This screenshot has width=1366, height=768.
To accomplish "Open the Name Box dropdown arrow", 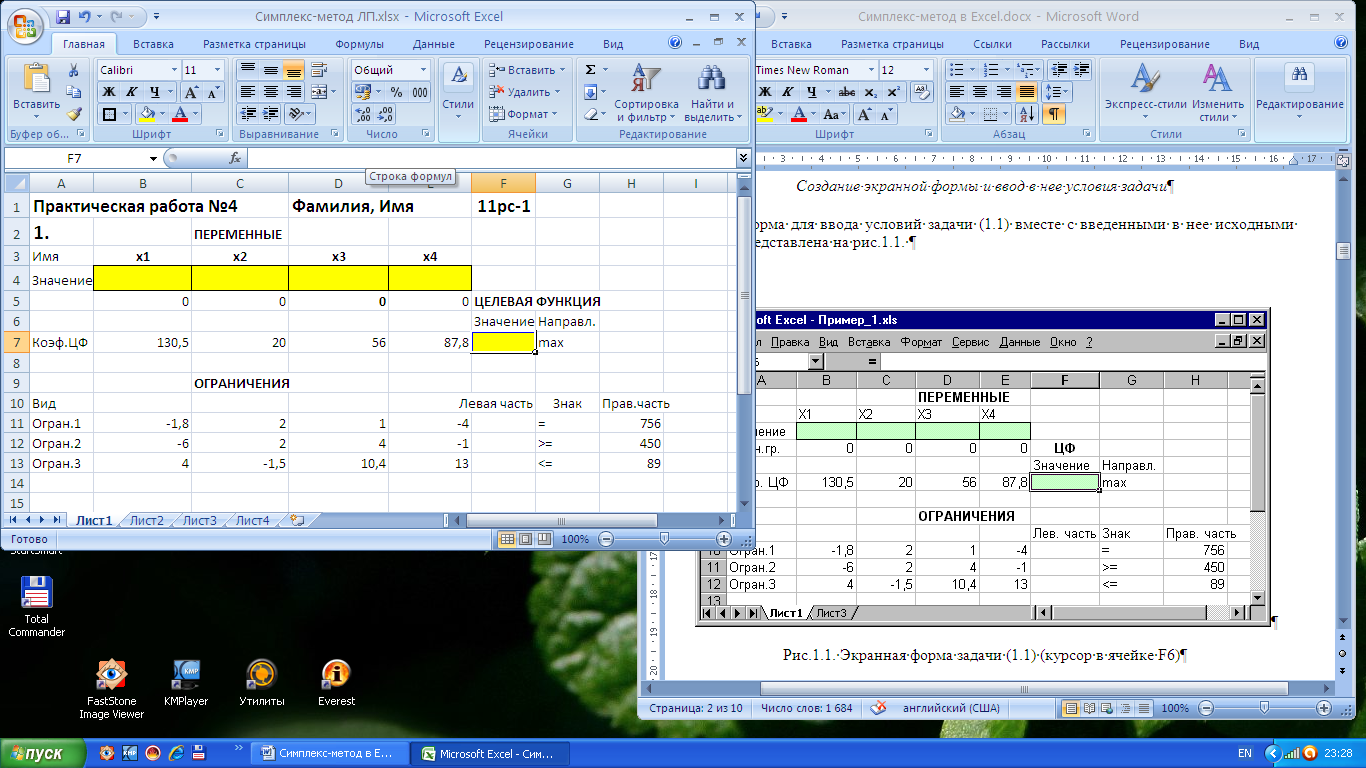I will [153, 158].
